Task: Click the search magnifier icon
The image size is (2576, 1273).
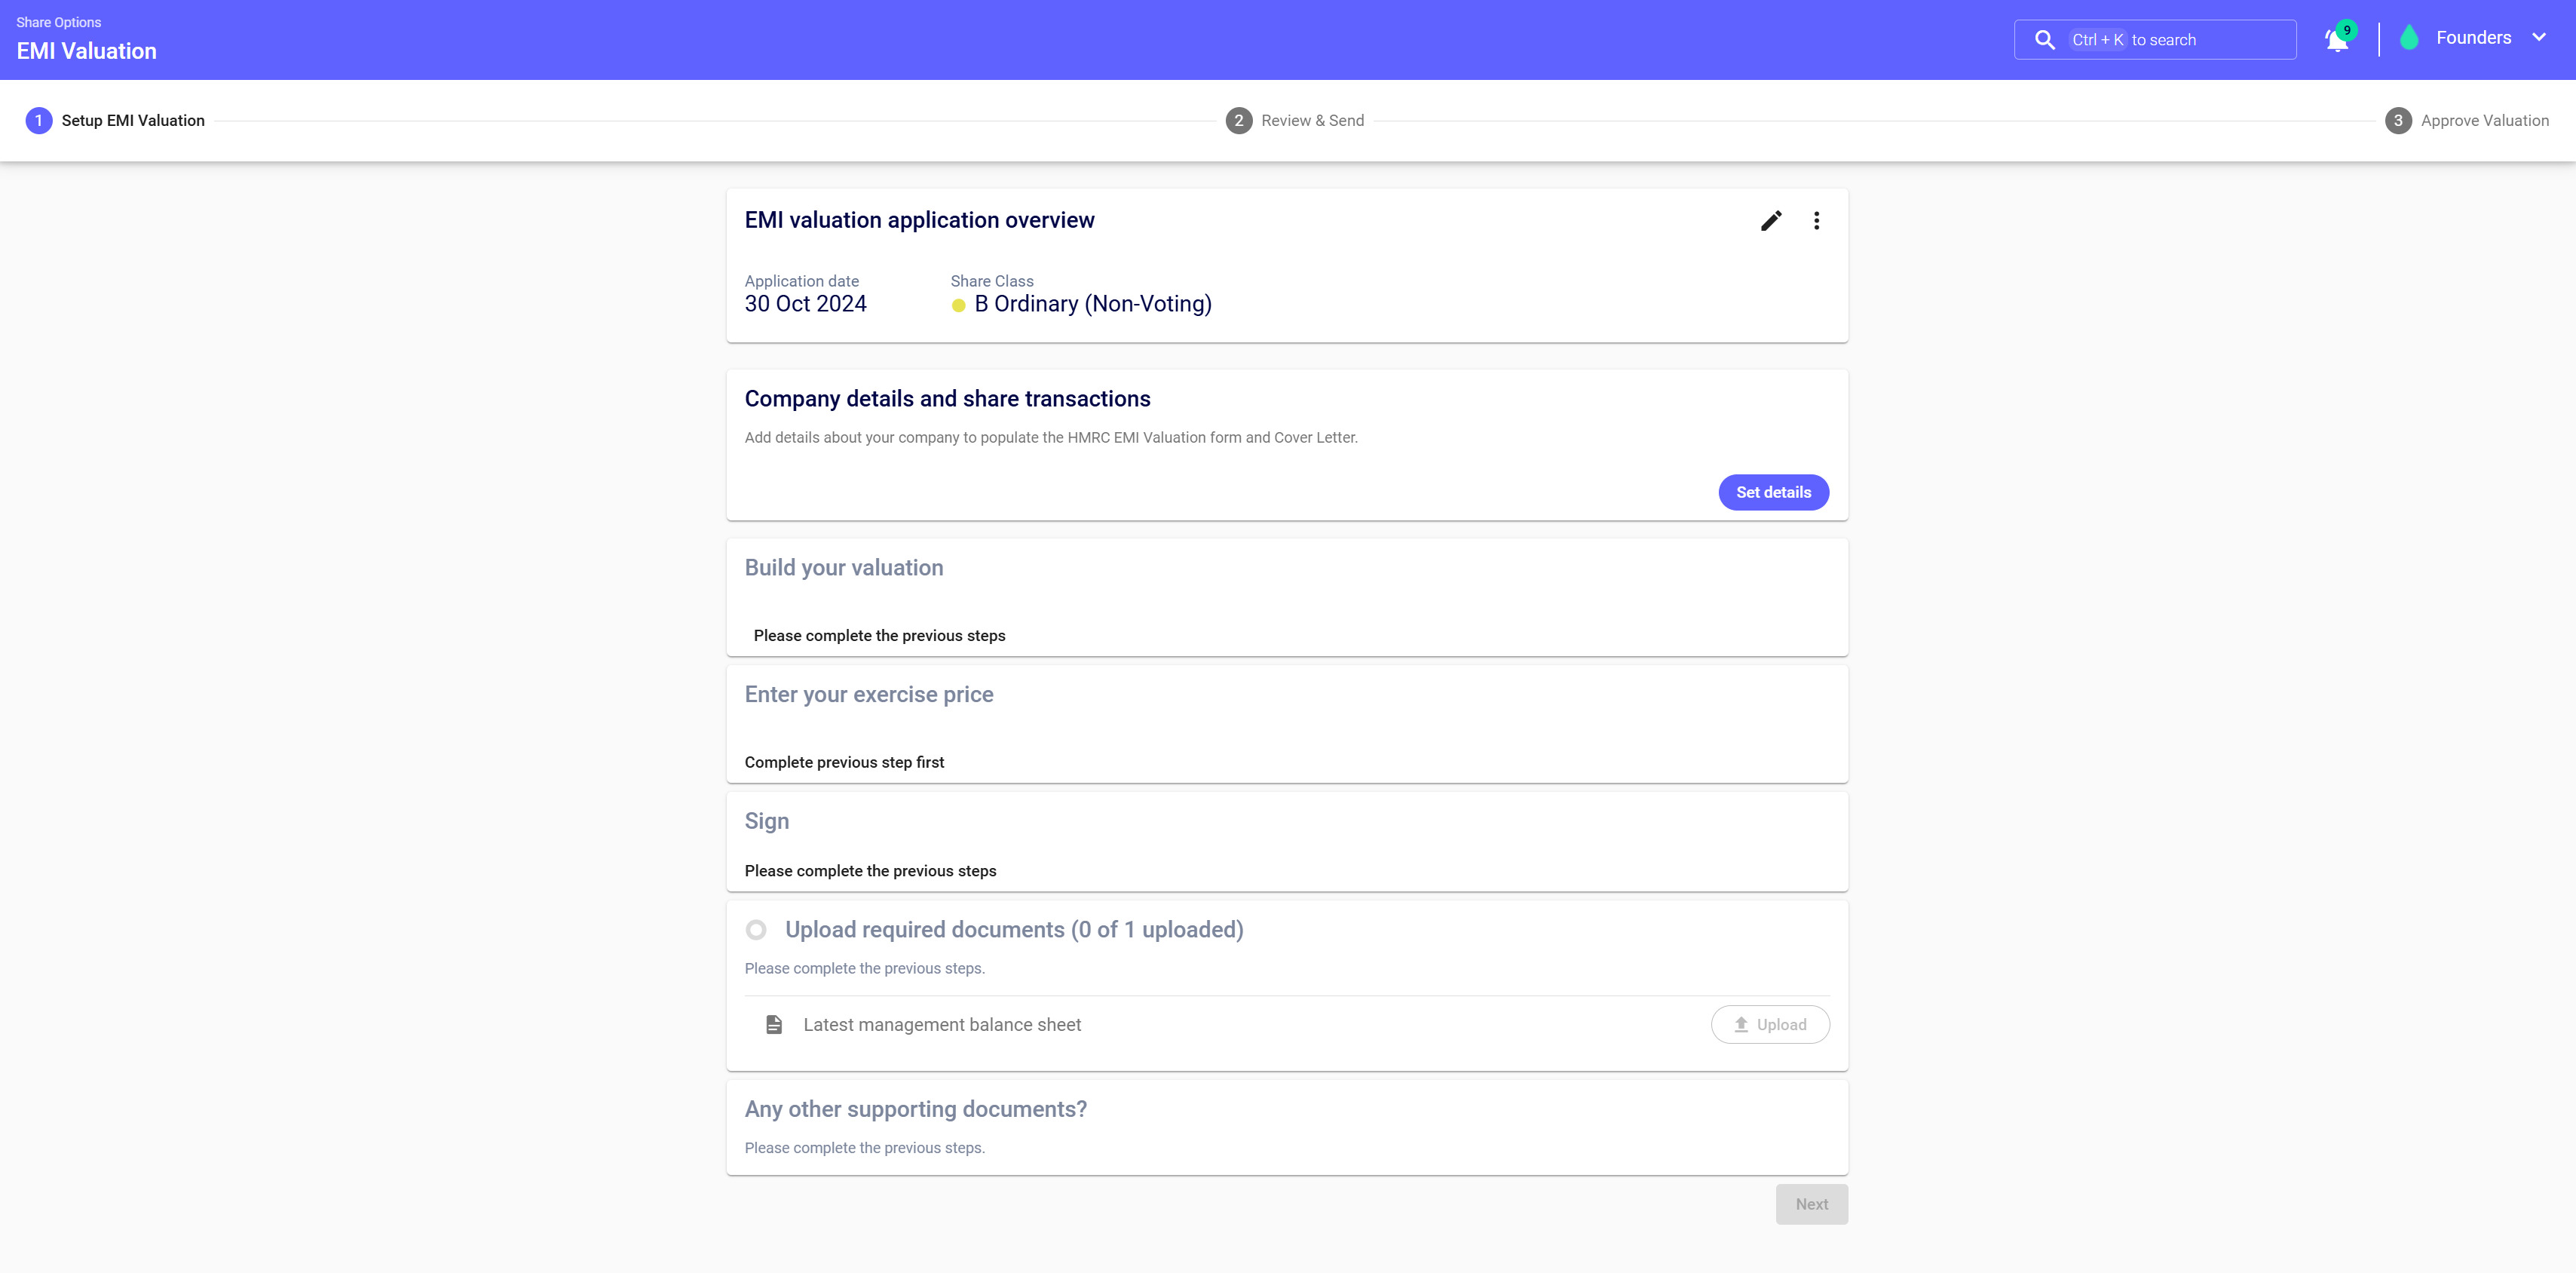Action: click(x=2045, y=40)
